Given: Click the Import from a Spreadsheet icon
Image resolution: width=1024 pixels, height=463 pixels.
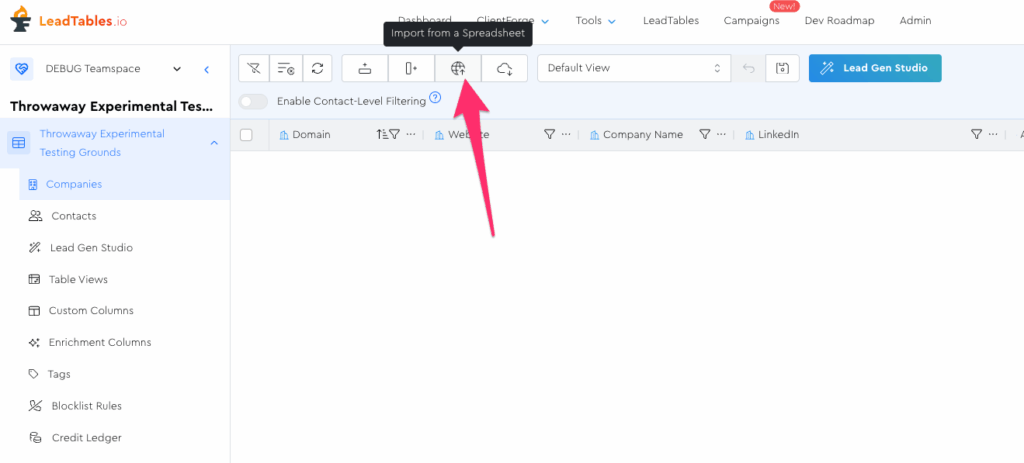Looking at the screenshot, I should [458, 68].
